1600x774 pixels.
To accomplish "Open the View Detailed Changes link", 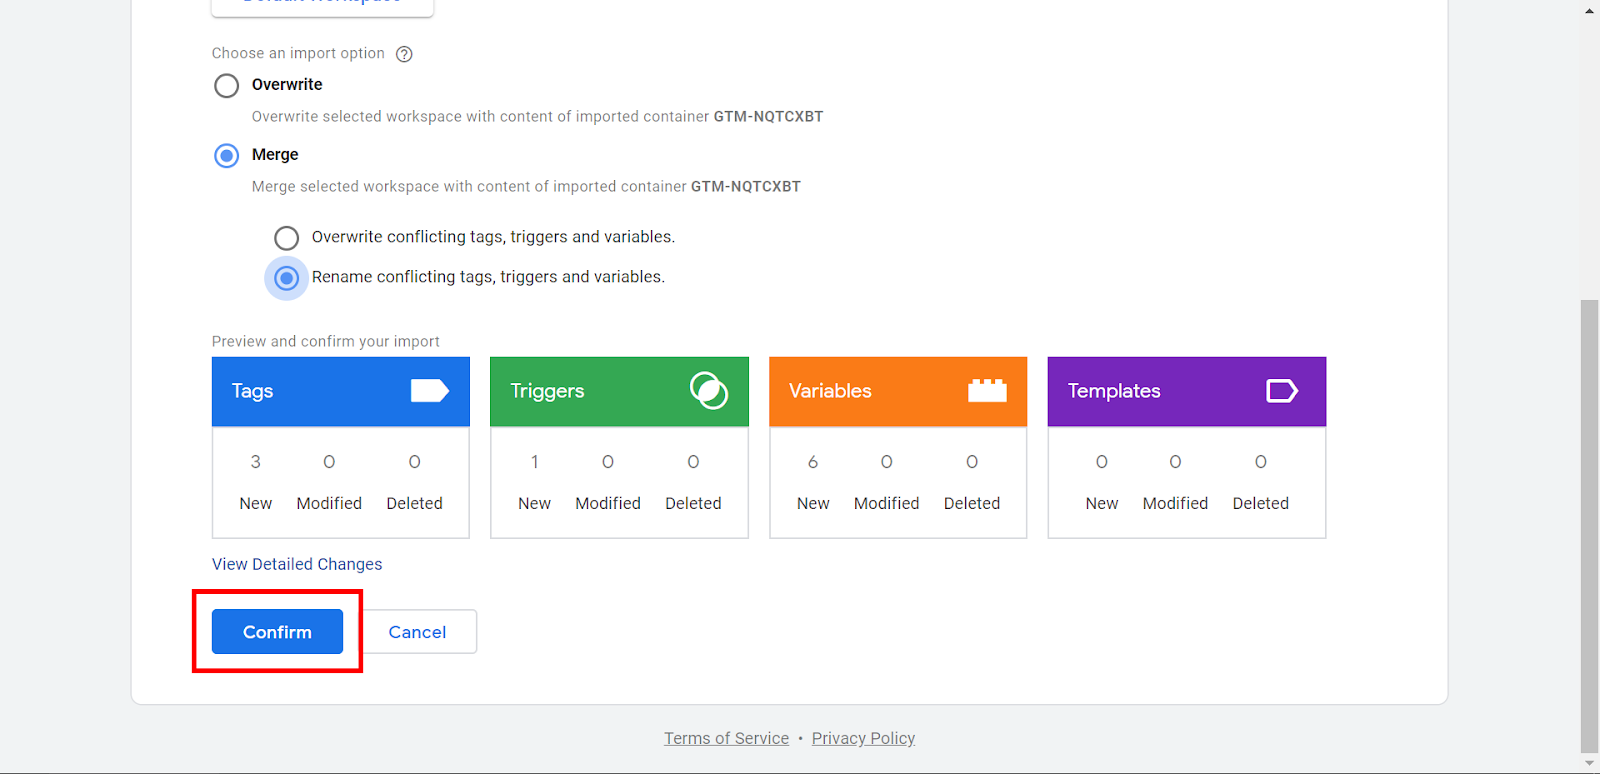I will pyautogui.click(x=297, y=564).
